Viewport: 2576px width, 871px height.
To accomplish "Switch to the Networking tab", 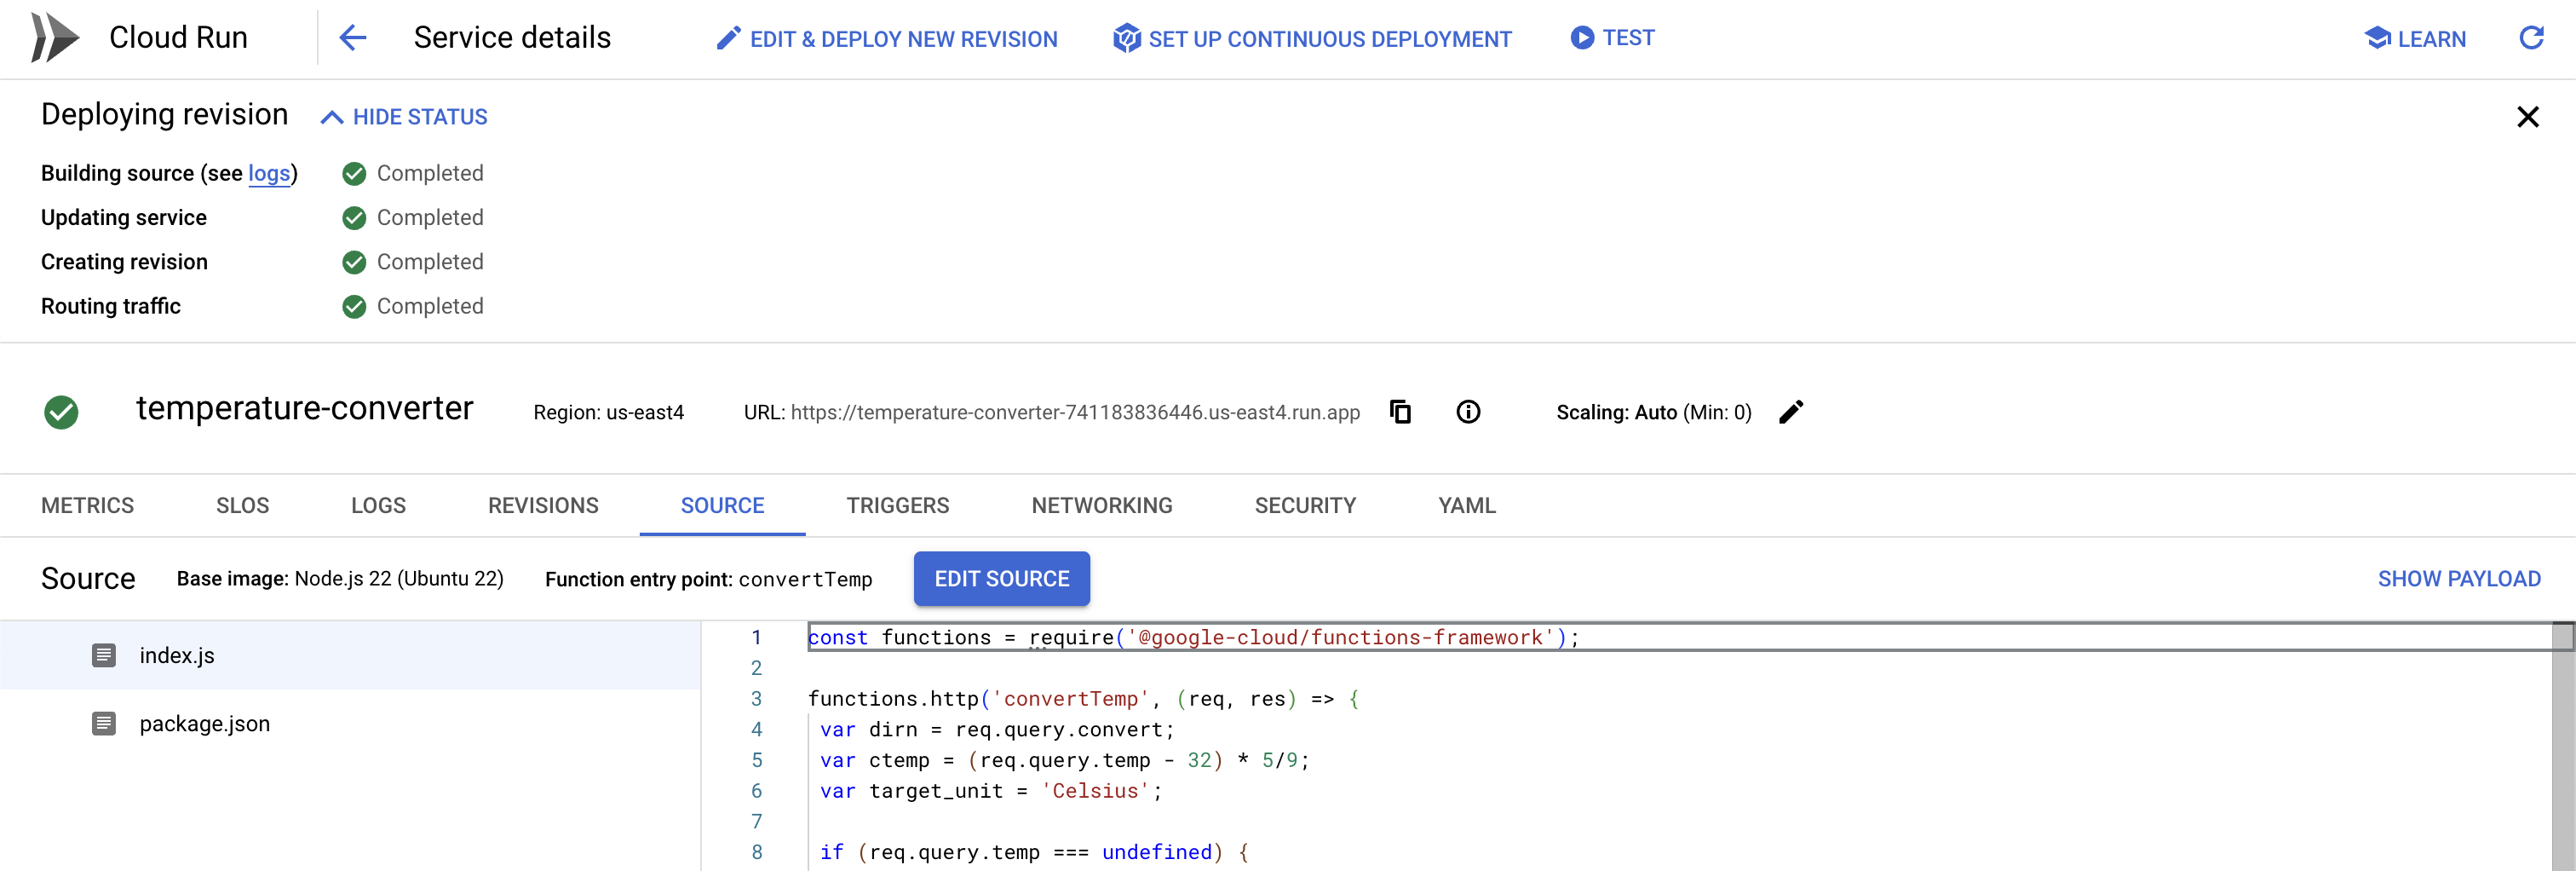I will [1102, 505].
